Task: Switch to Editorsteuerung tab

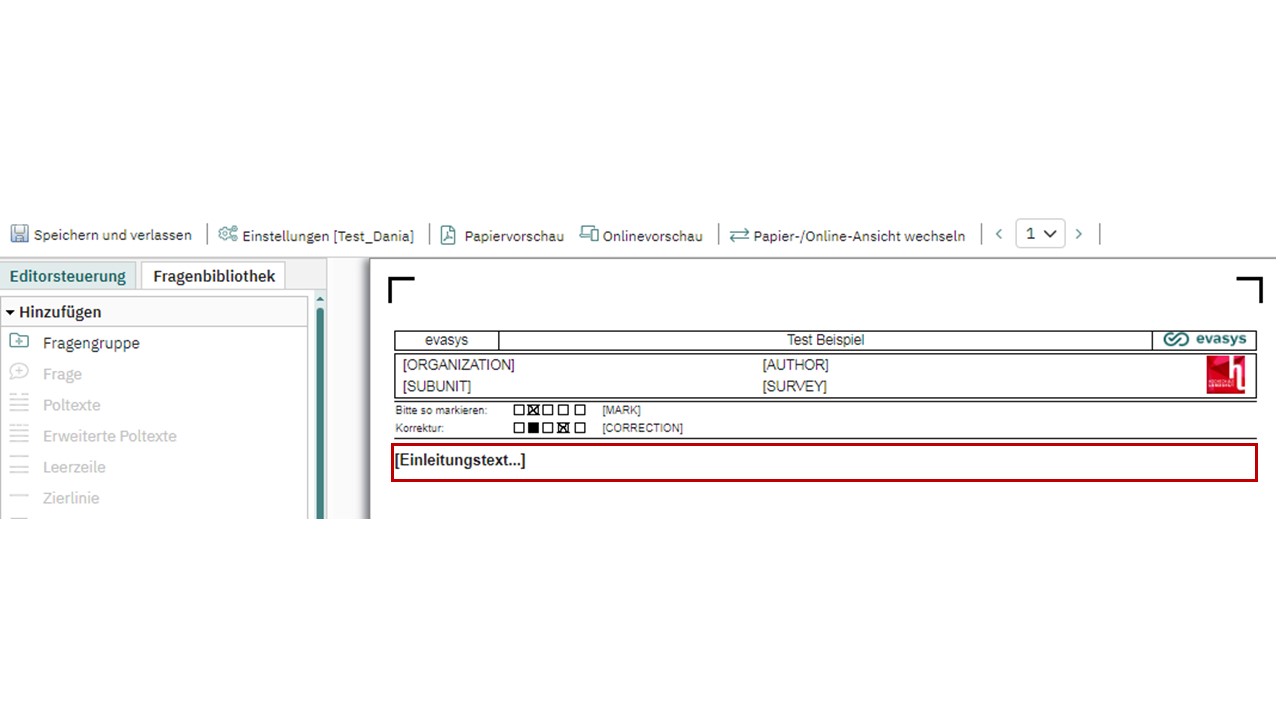Action: 68,276
